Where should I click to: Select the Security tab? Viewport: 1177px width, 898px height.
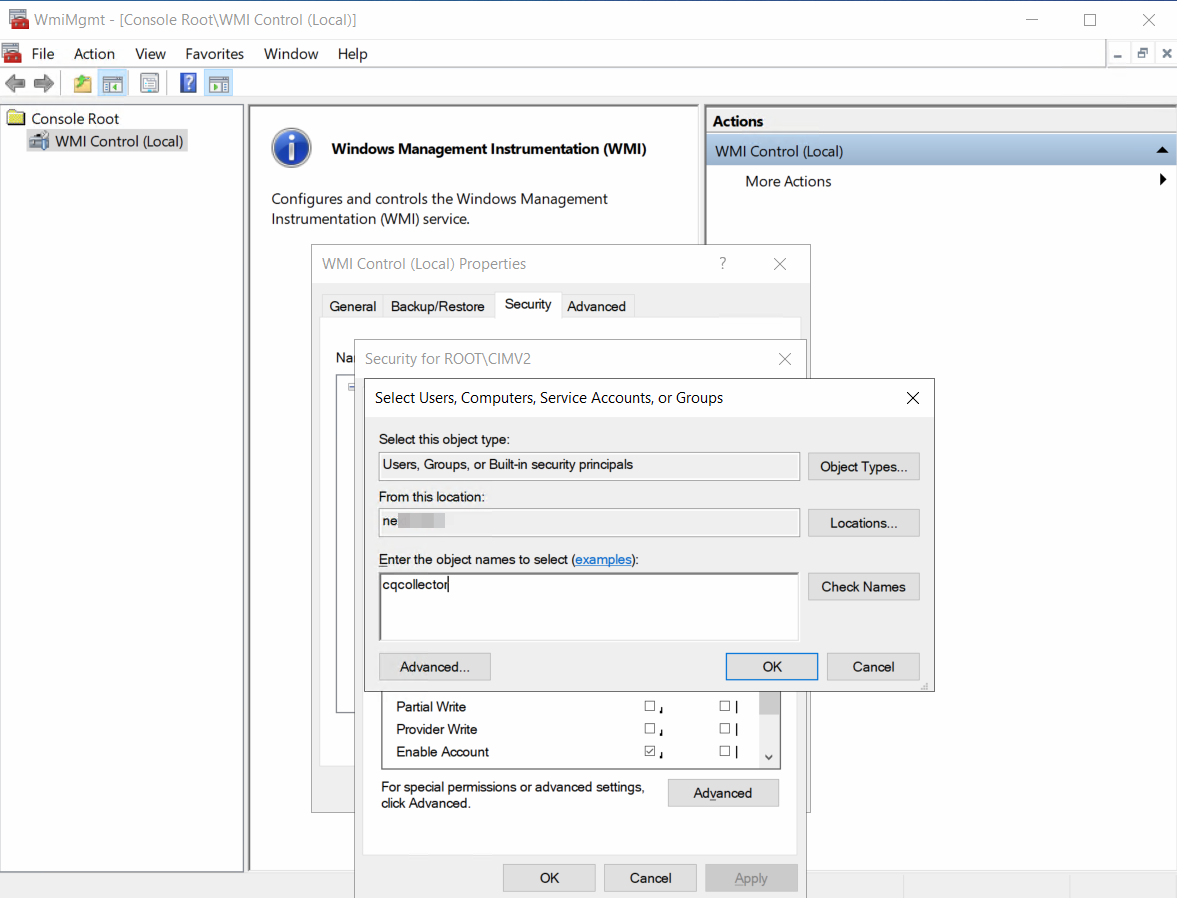[528, 304]
